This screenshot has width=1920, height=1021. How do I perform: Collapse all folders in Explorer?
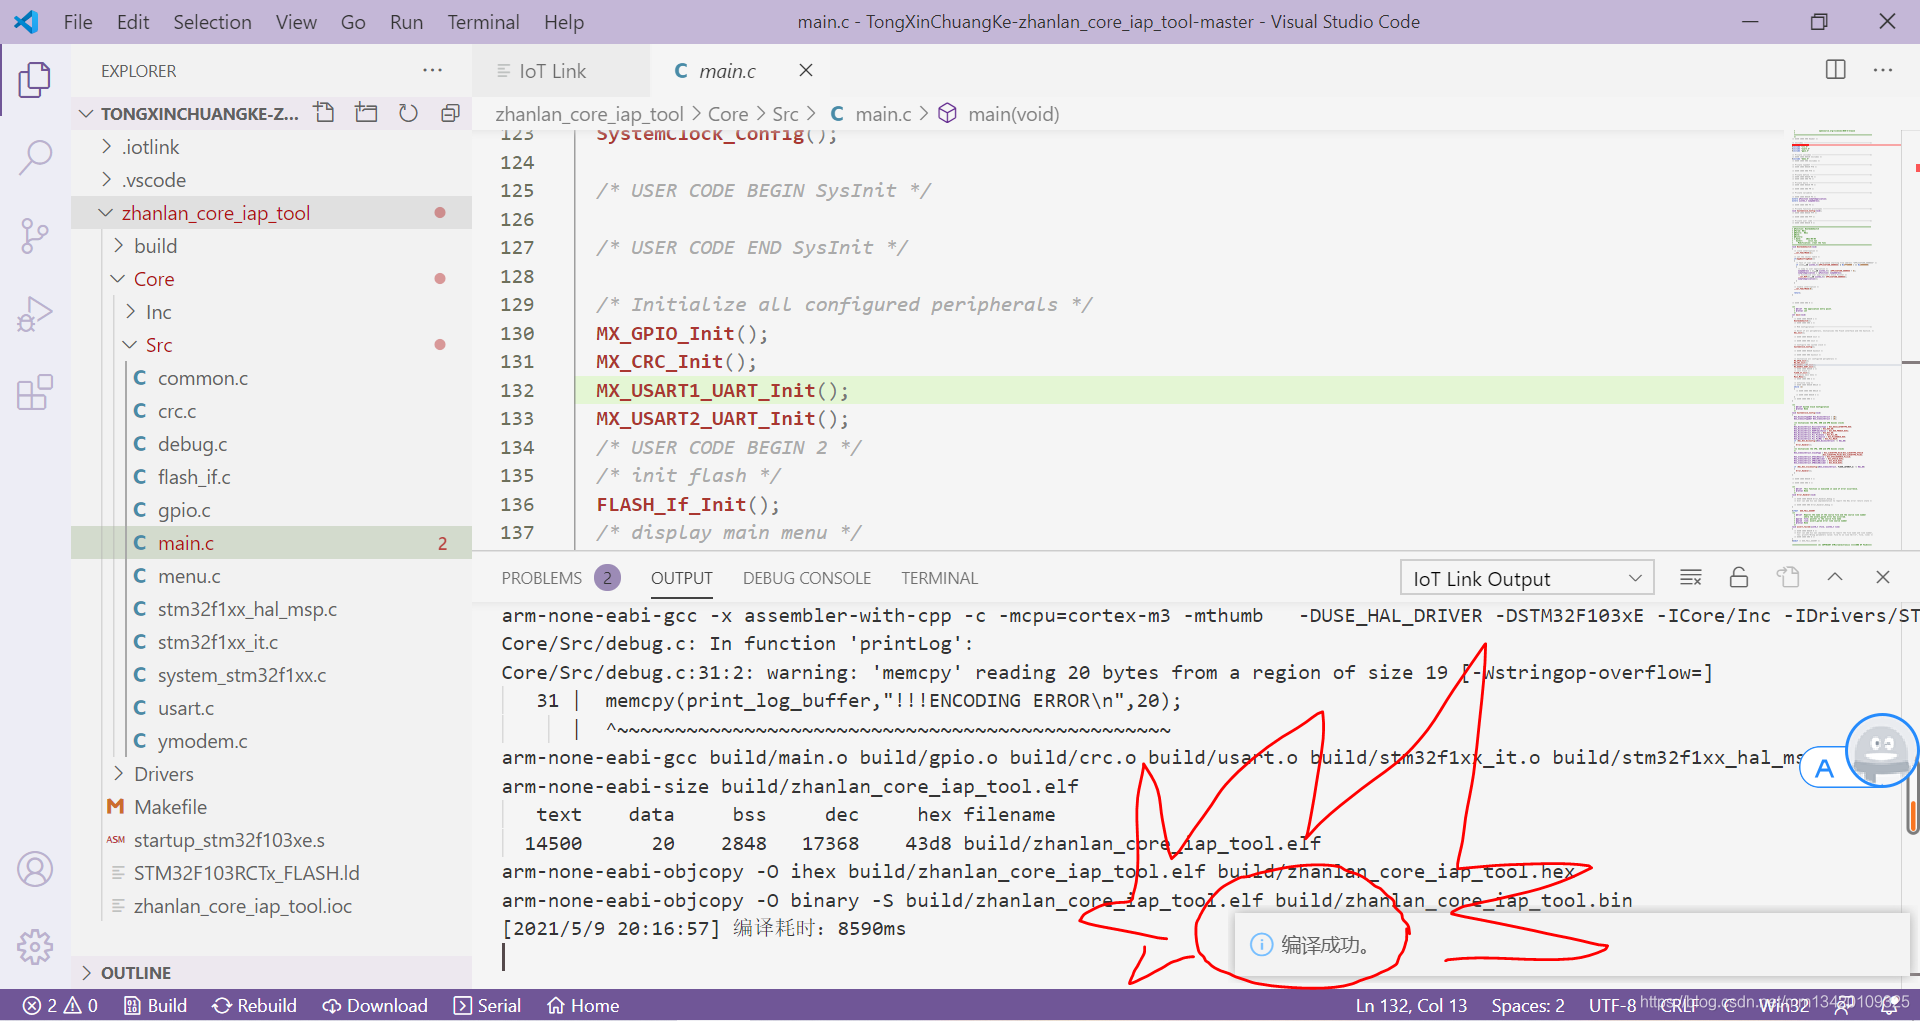coord(450,113)
